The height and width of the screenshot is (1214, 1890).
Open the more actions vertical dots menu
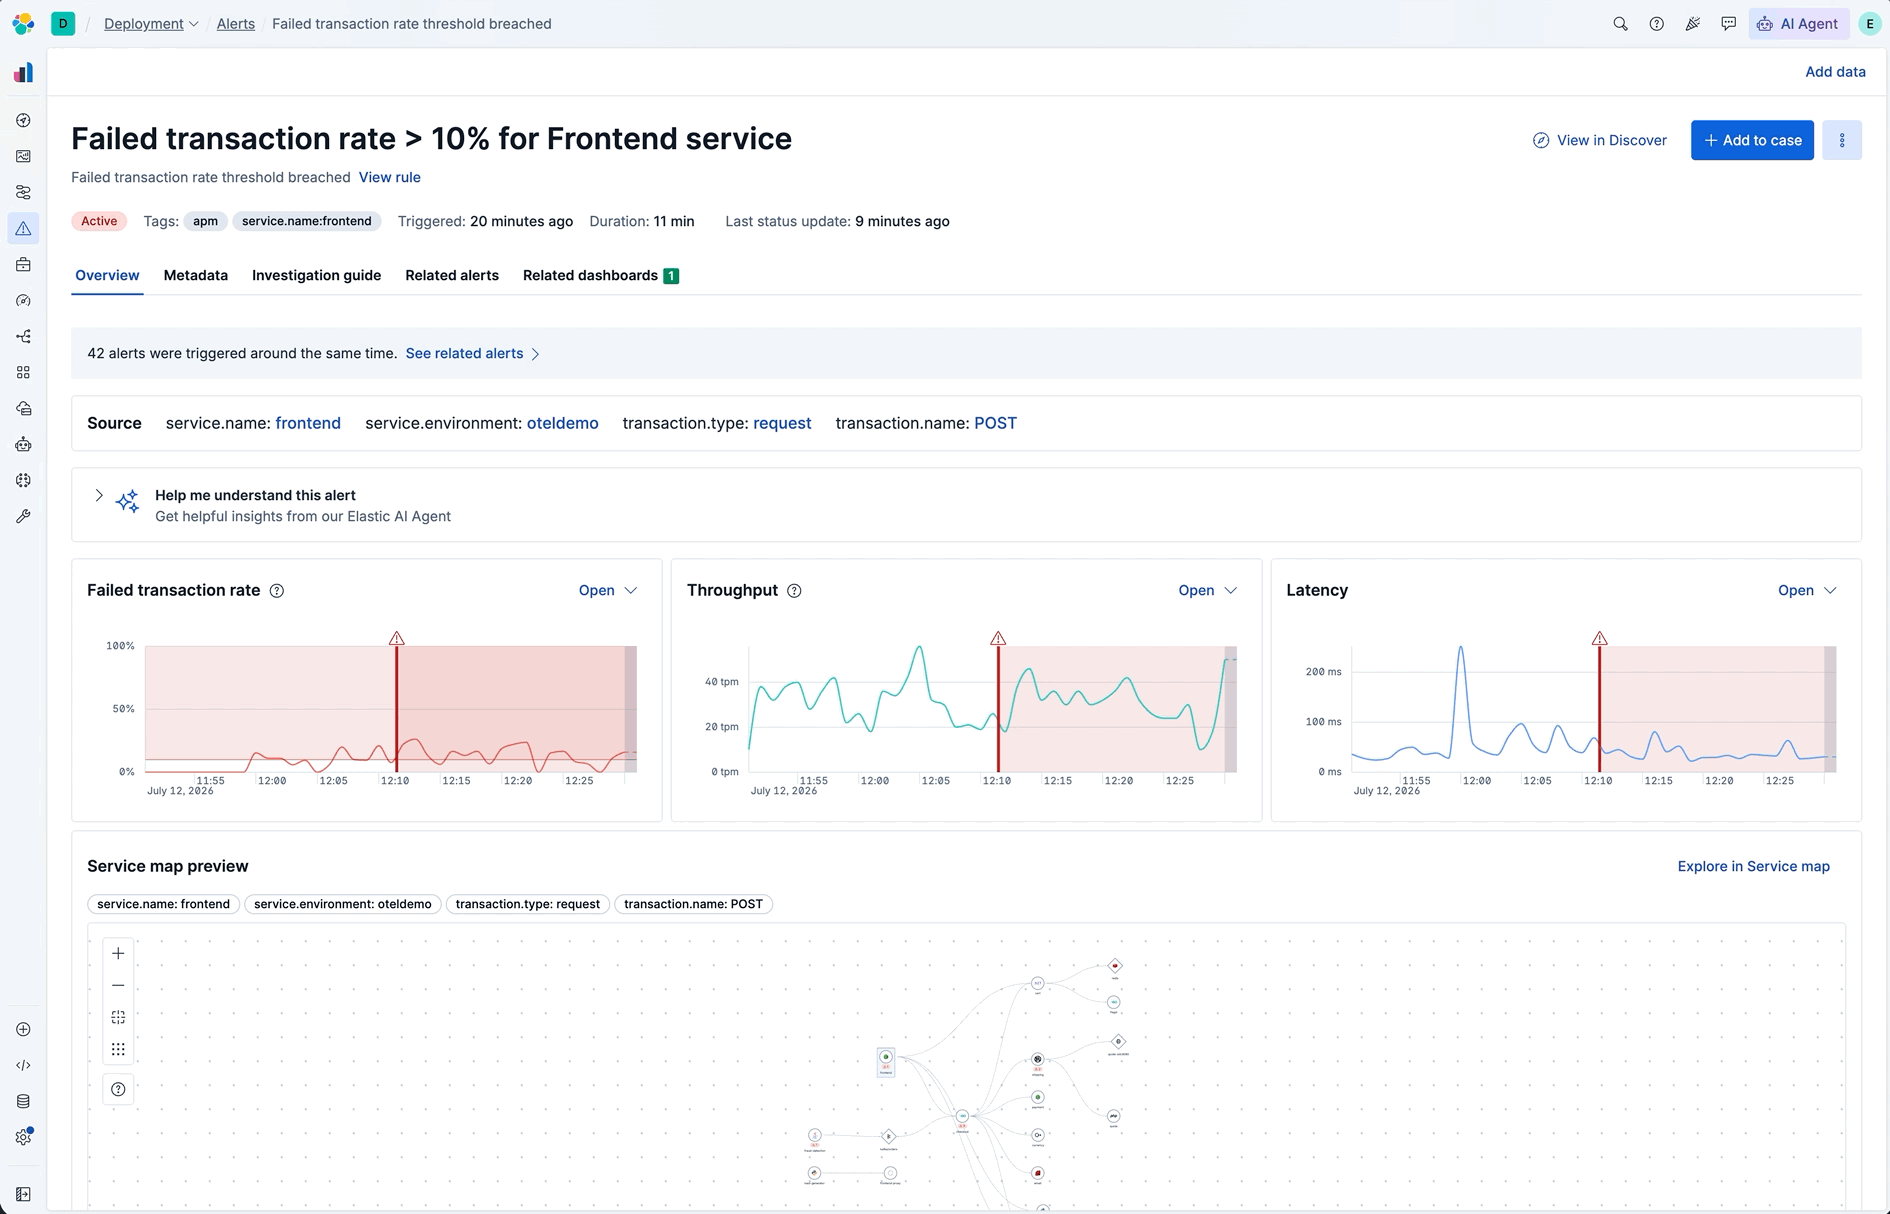pyautogui.click(x=1842, y=140)
